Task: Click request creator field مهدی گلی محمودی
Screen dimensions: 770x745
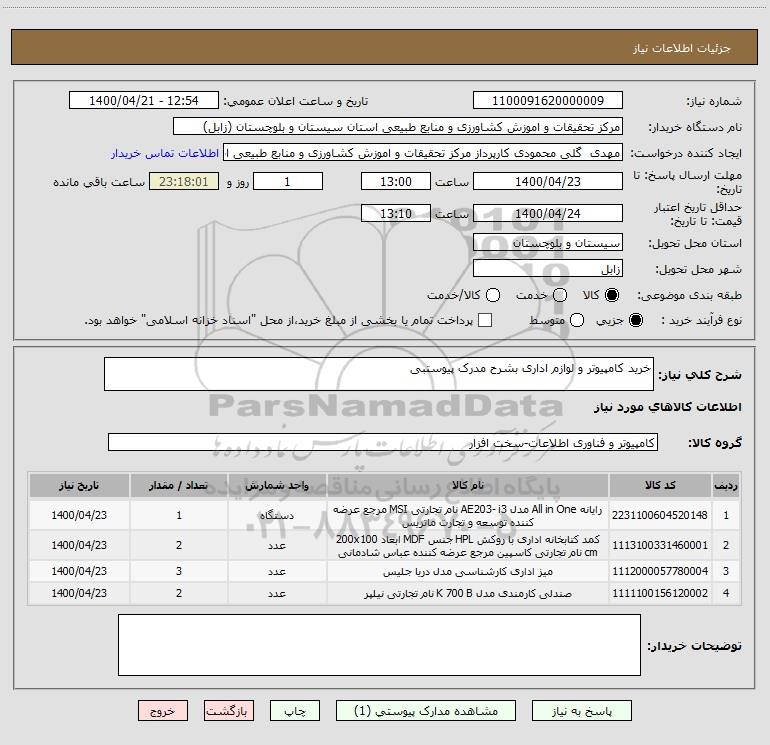Action: click(423, 153)
